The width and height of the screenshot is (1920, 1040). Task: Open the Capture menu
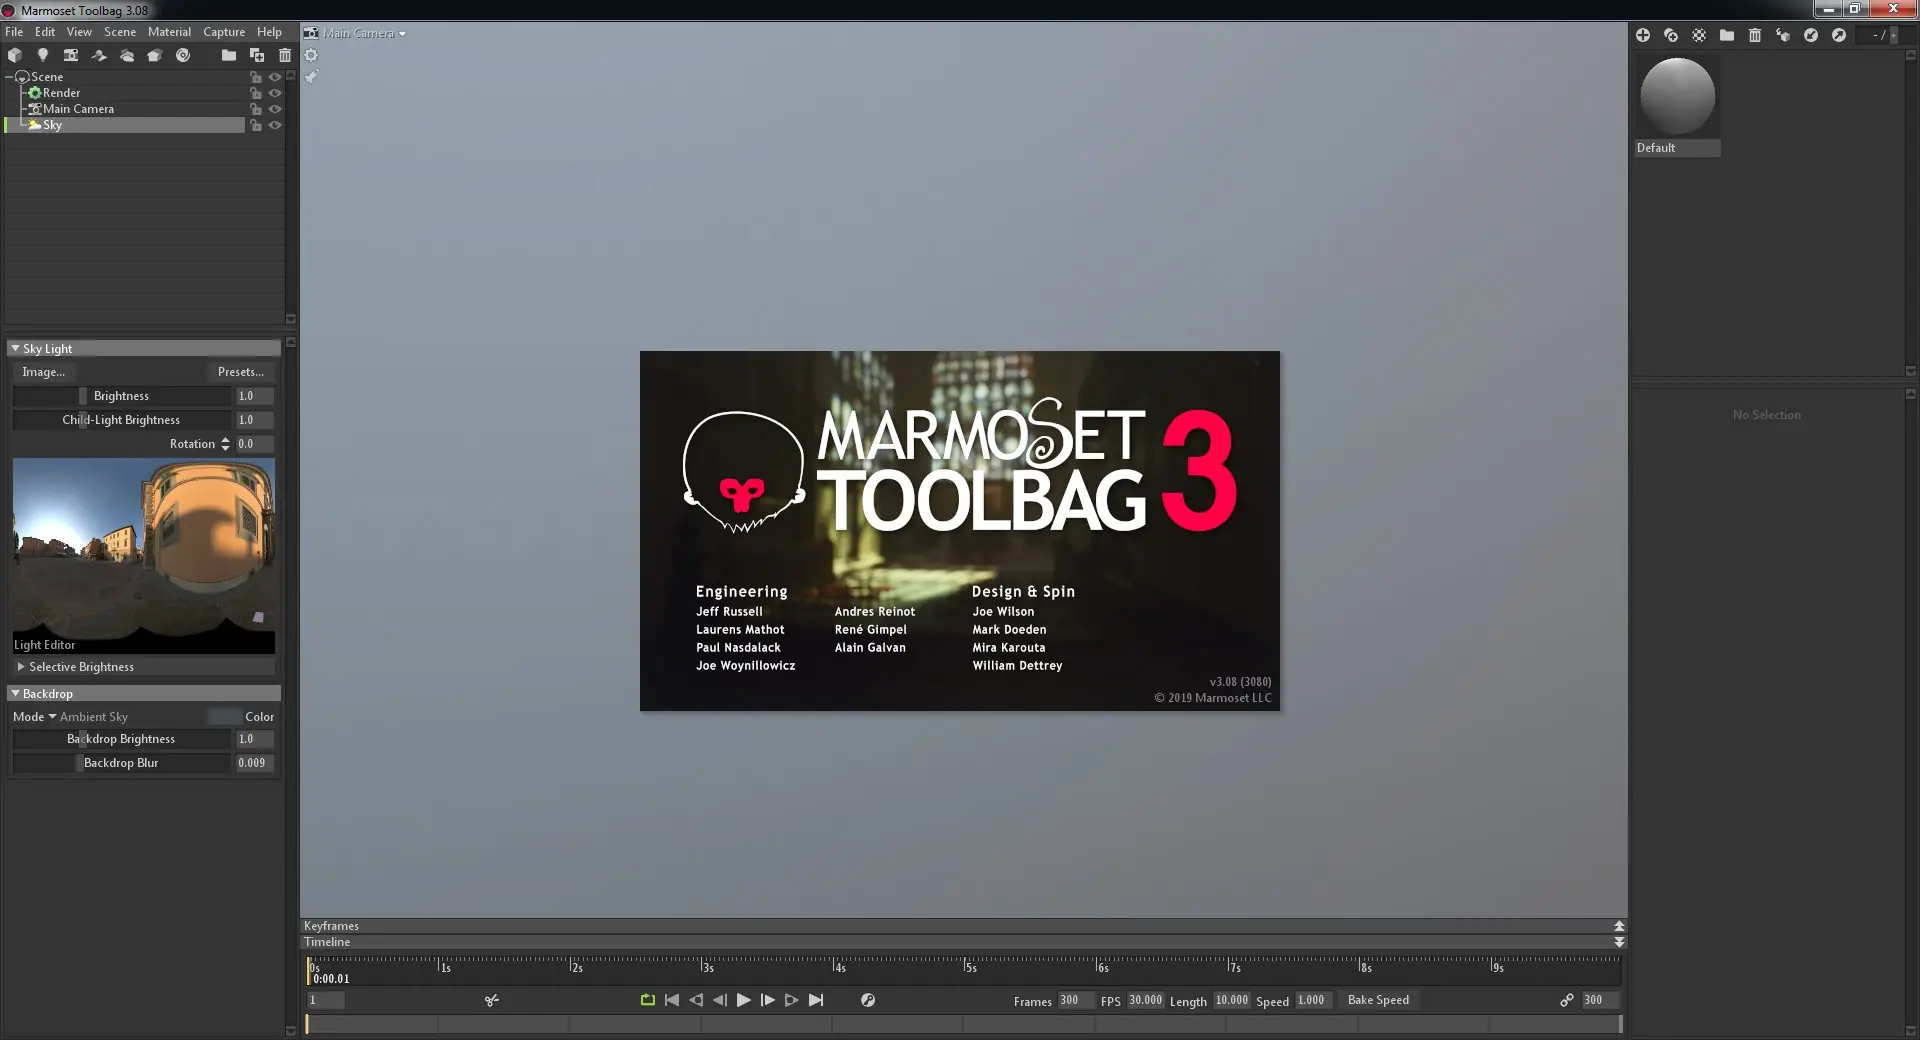coord(224,32)
